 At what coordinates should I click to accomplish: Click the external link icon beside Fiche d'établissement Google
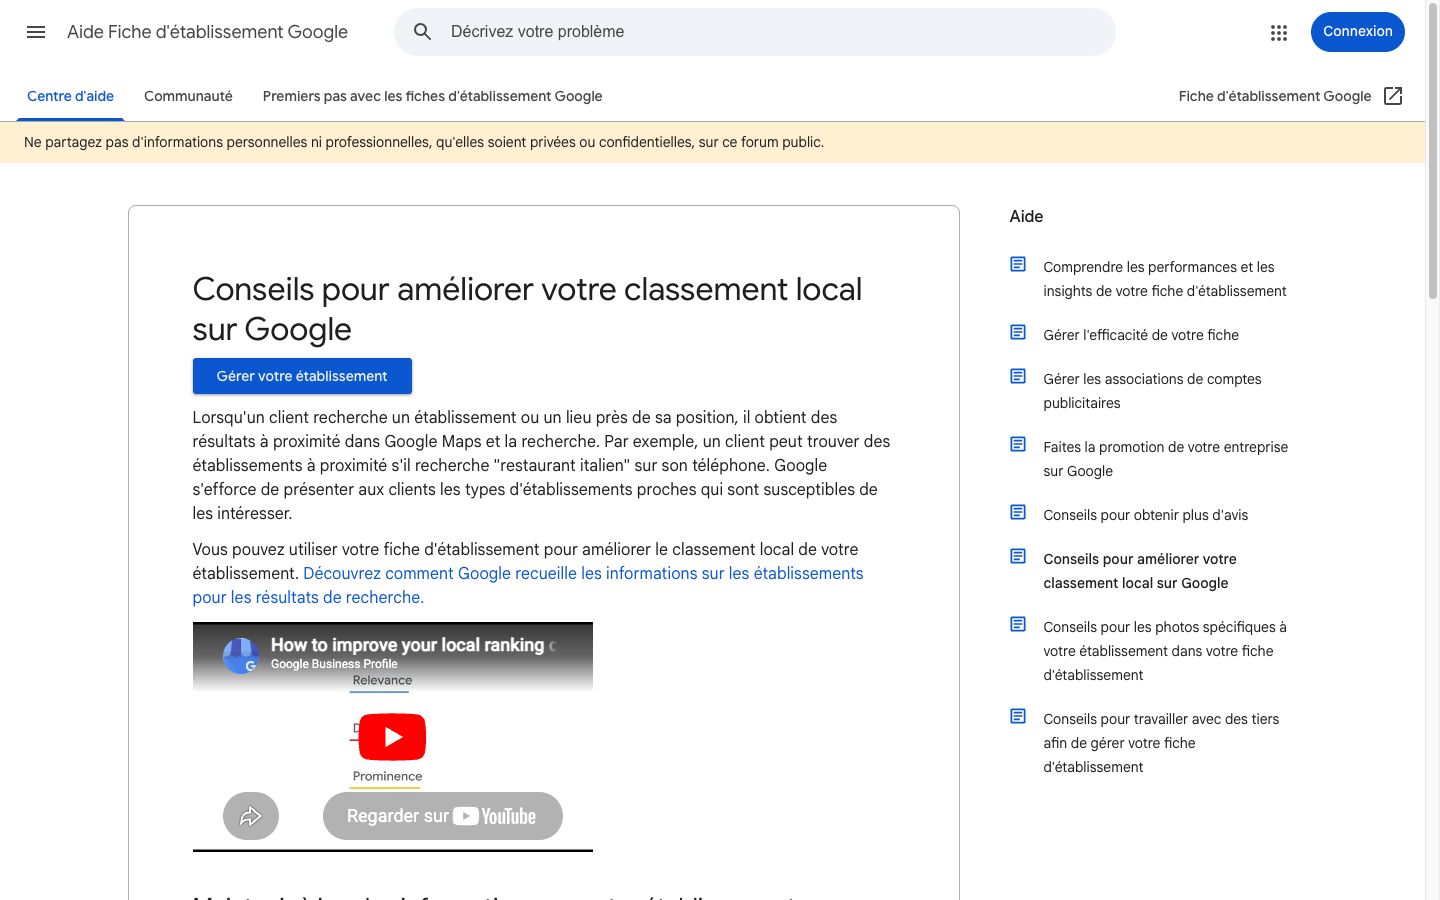(x=1393, y=96)
